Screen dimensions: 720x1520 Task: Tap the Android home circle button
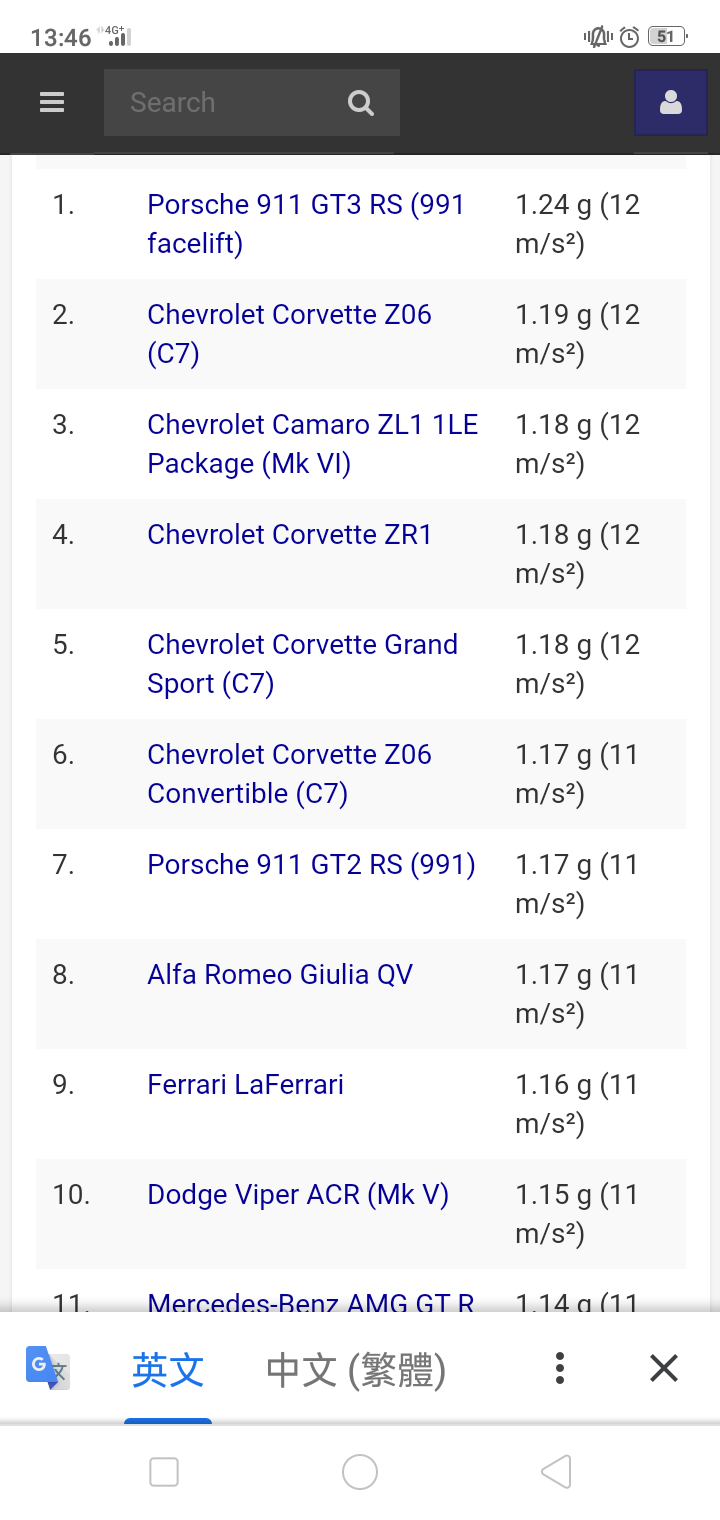tap(360, 1472)
